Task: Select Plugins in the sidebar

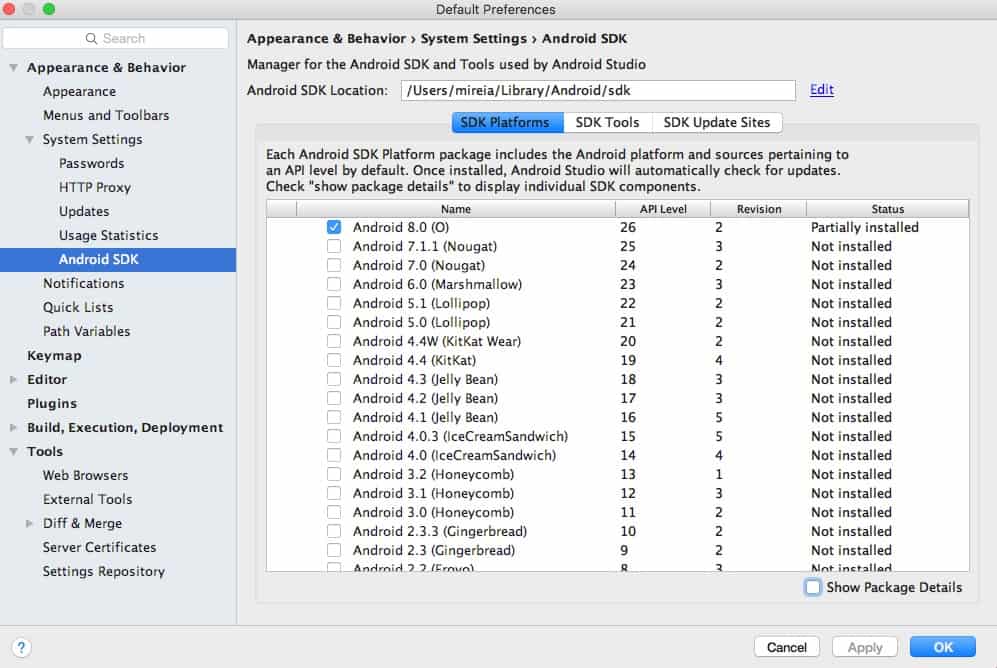Action: point(52,404)
